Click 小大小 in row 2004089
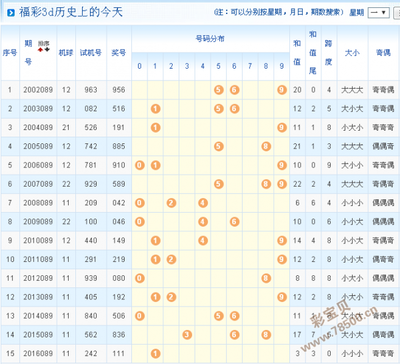The width and height of the screenshot is (400, 364). click(352, 128)
